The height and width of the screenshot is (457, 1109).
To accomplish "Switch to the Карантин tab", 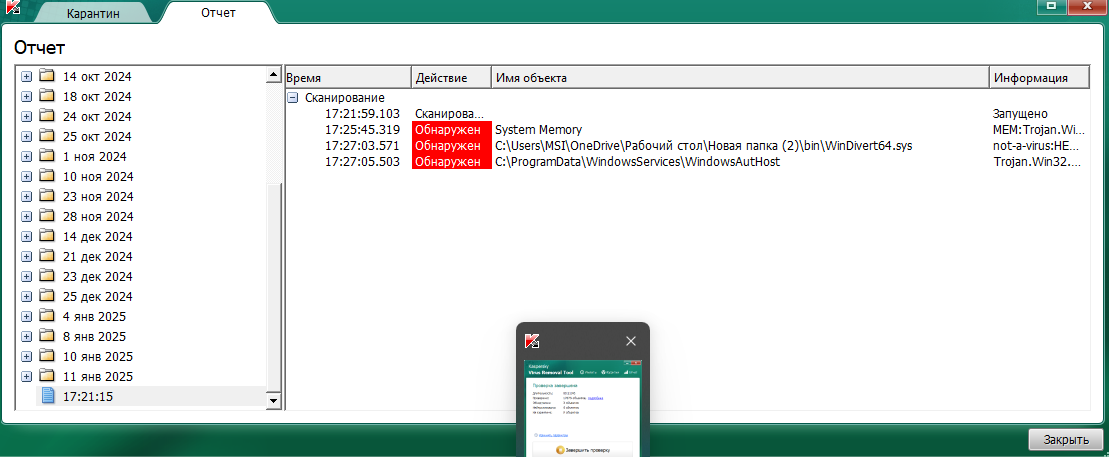I will pos(93,13).
